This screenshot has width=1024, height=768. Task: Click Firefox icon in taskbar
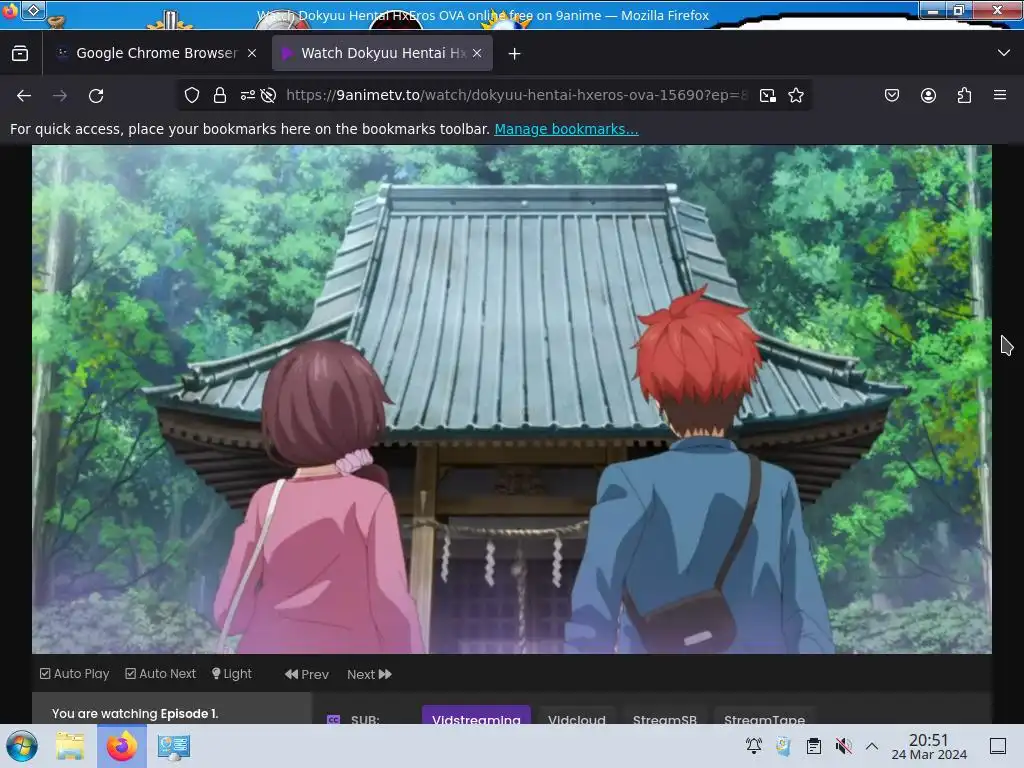(122, 746)
